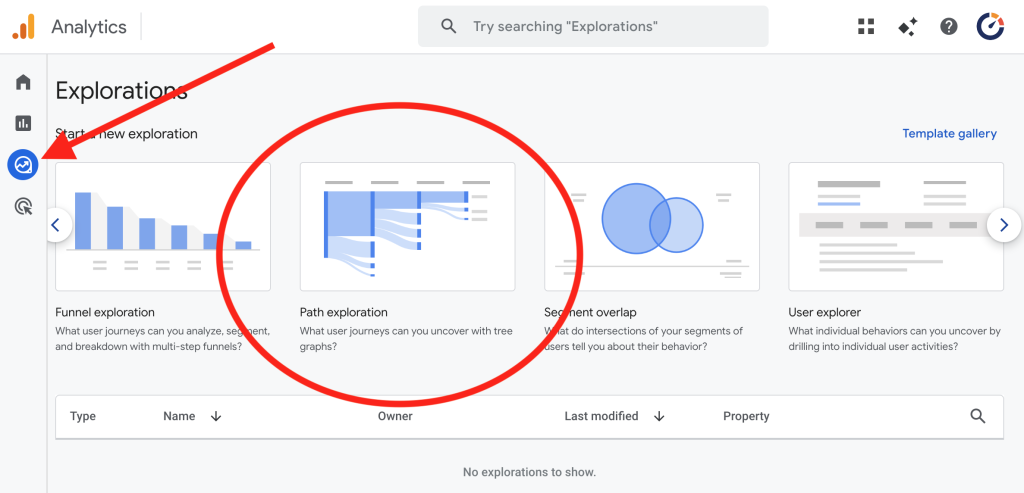Search the explorations table with magnifier icon
The height and width of the screenshot is (493, 1024).
coord(978,416)
